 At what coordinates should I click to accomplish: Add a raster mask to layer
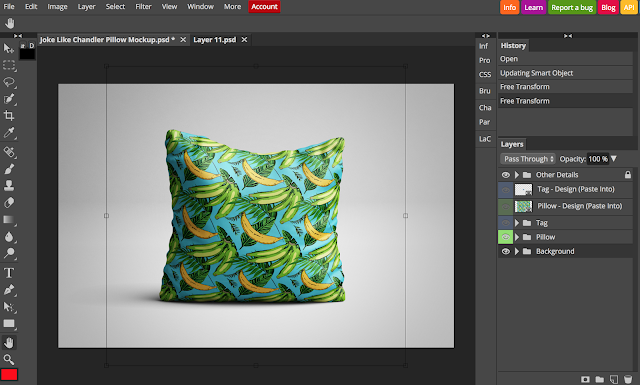tap(585, 379)
